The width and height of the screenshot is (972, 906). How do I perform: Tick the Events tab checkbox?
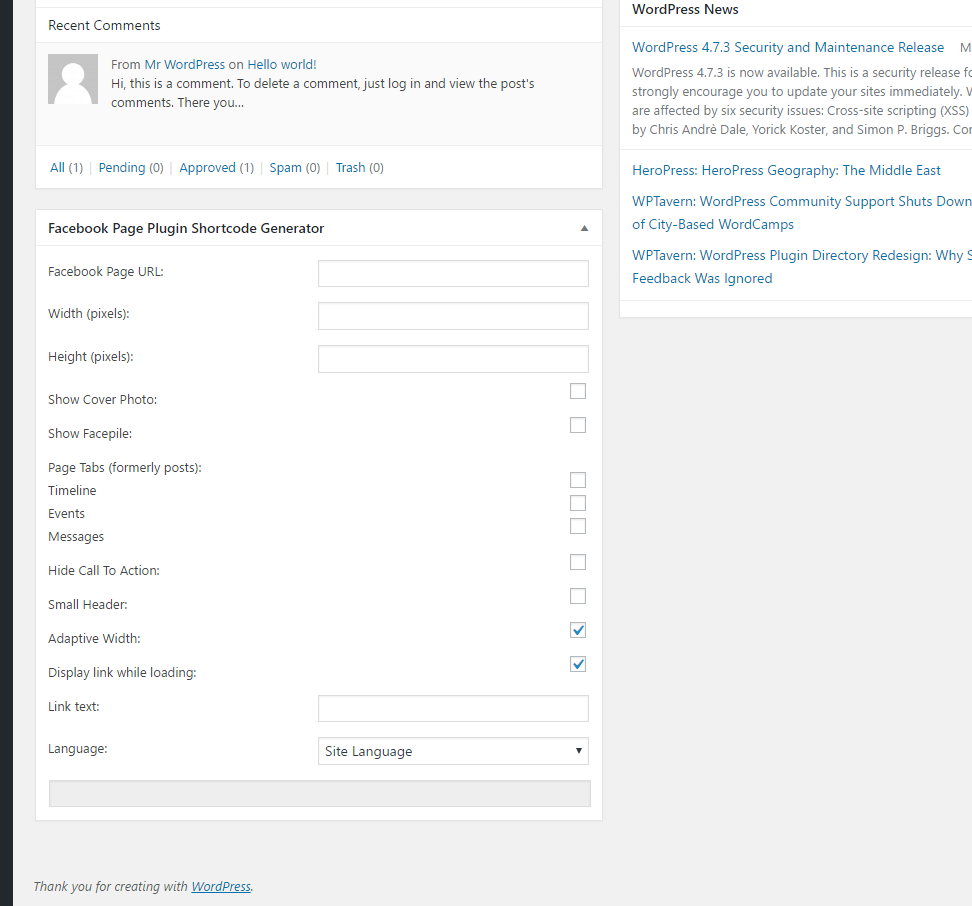578,503
